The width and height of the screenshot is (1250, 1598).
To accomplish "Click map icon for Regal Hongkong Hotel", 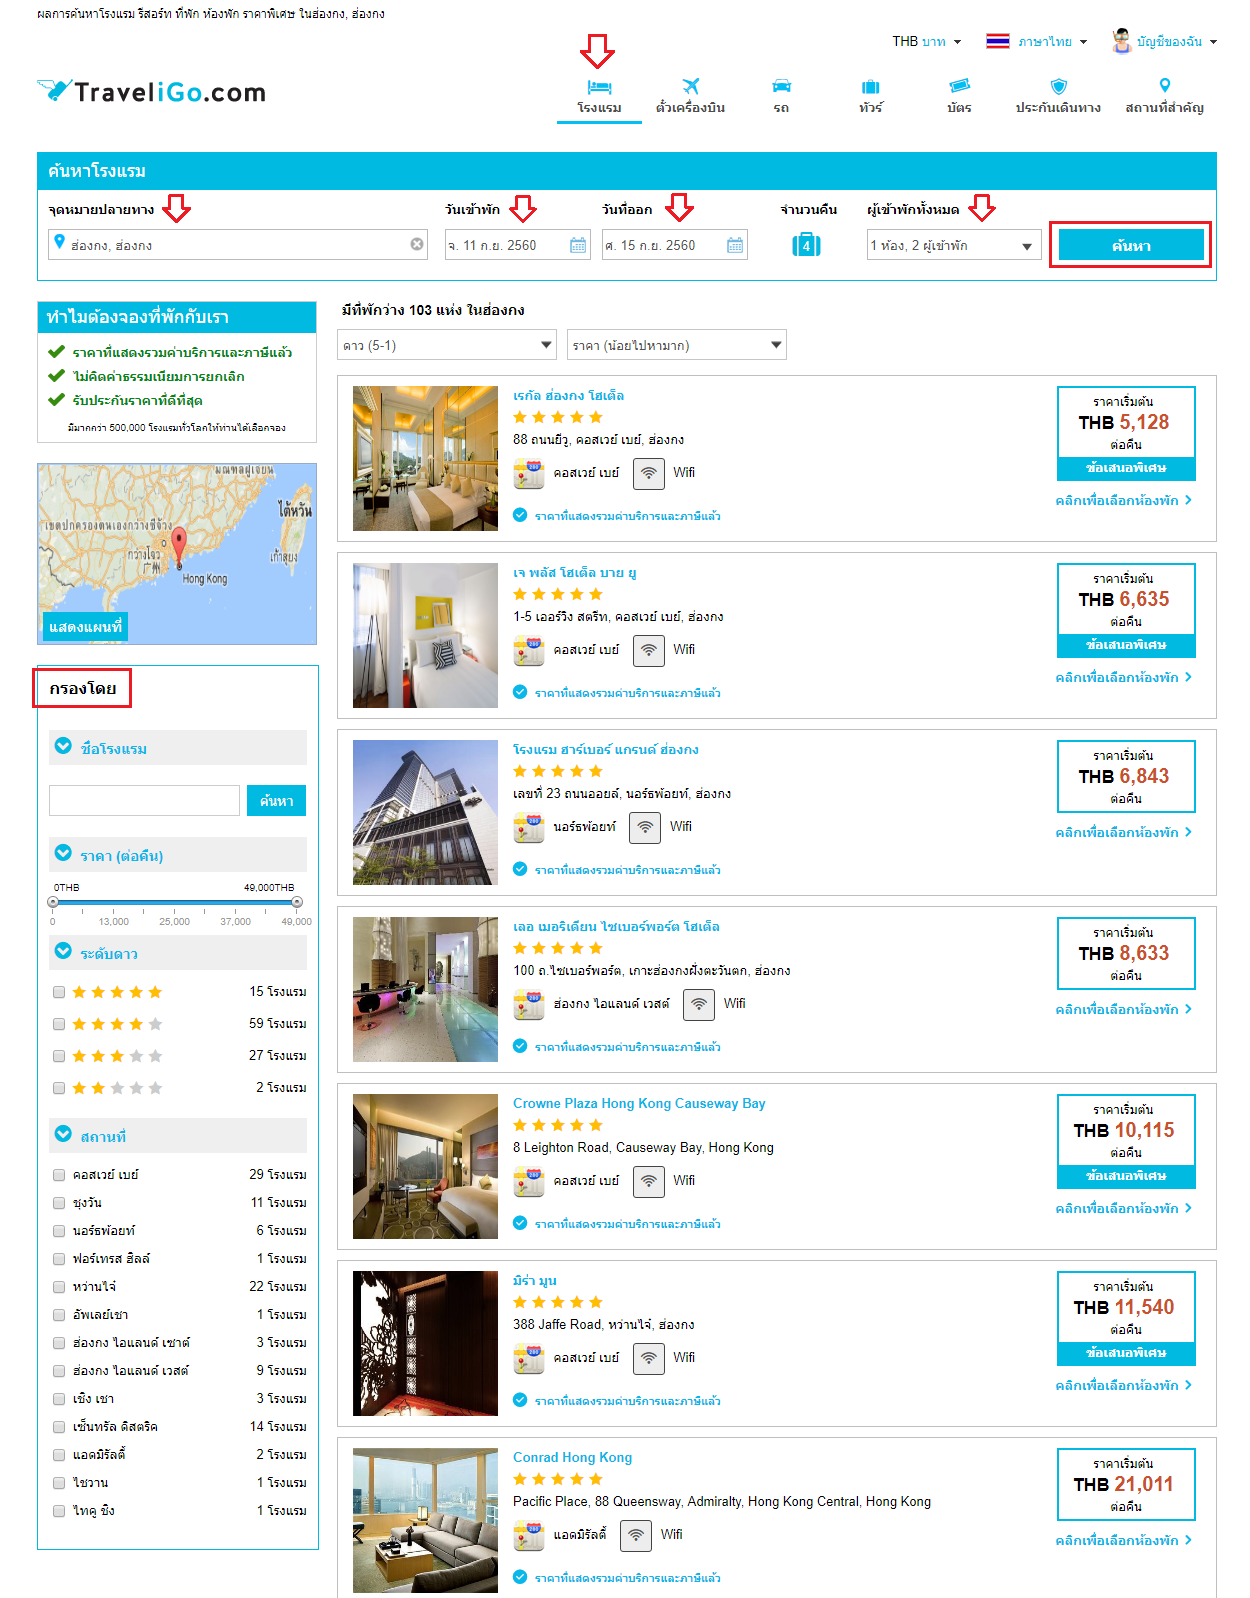I will pyautogui.click(x=528, y=473).
